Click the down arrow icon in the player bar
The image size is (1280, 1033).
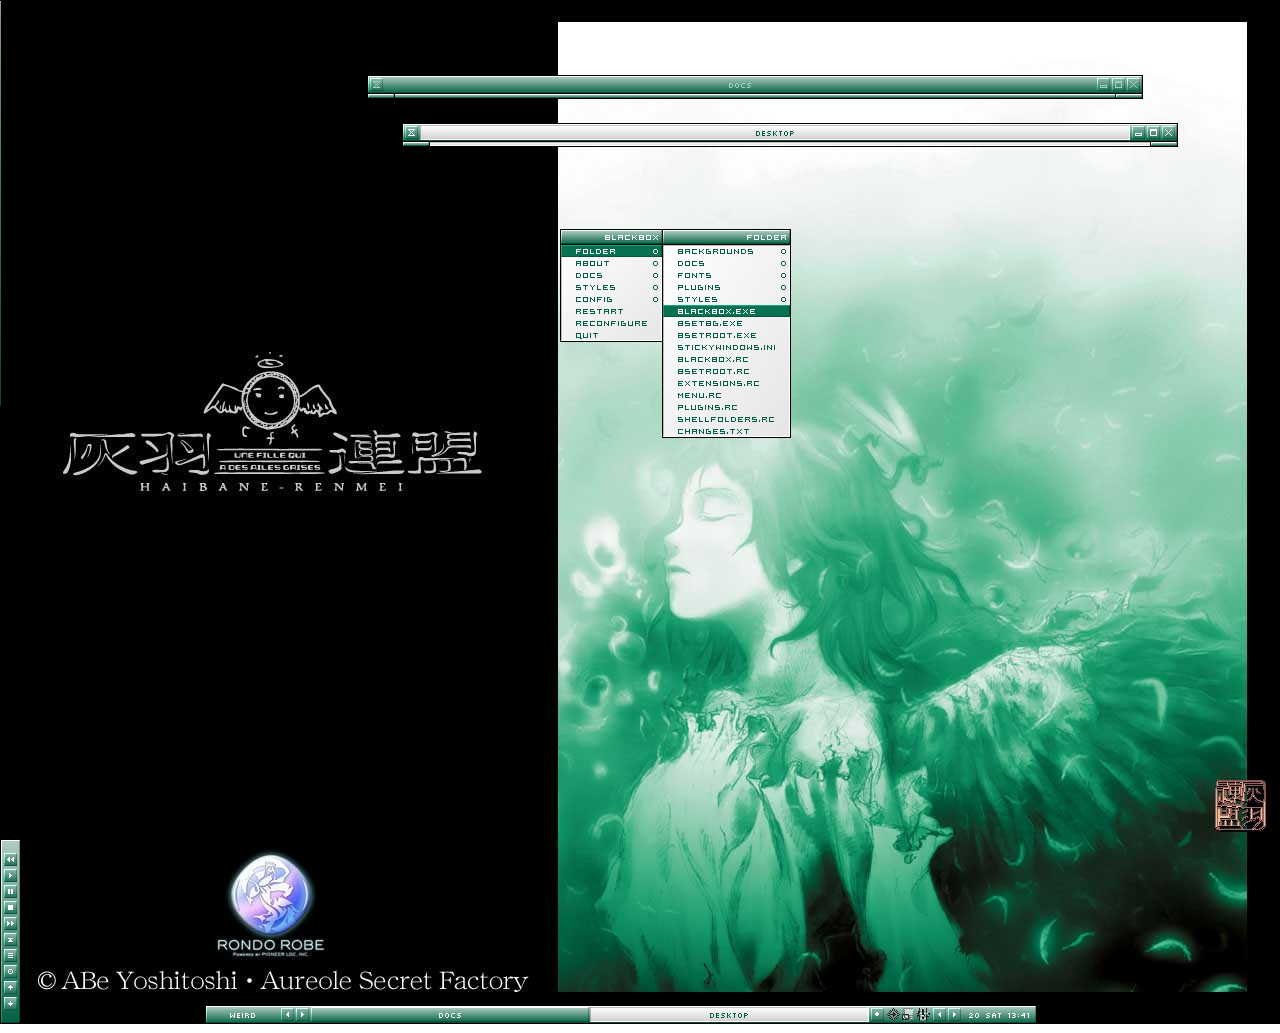pos(10,1003)
